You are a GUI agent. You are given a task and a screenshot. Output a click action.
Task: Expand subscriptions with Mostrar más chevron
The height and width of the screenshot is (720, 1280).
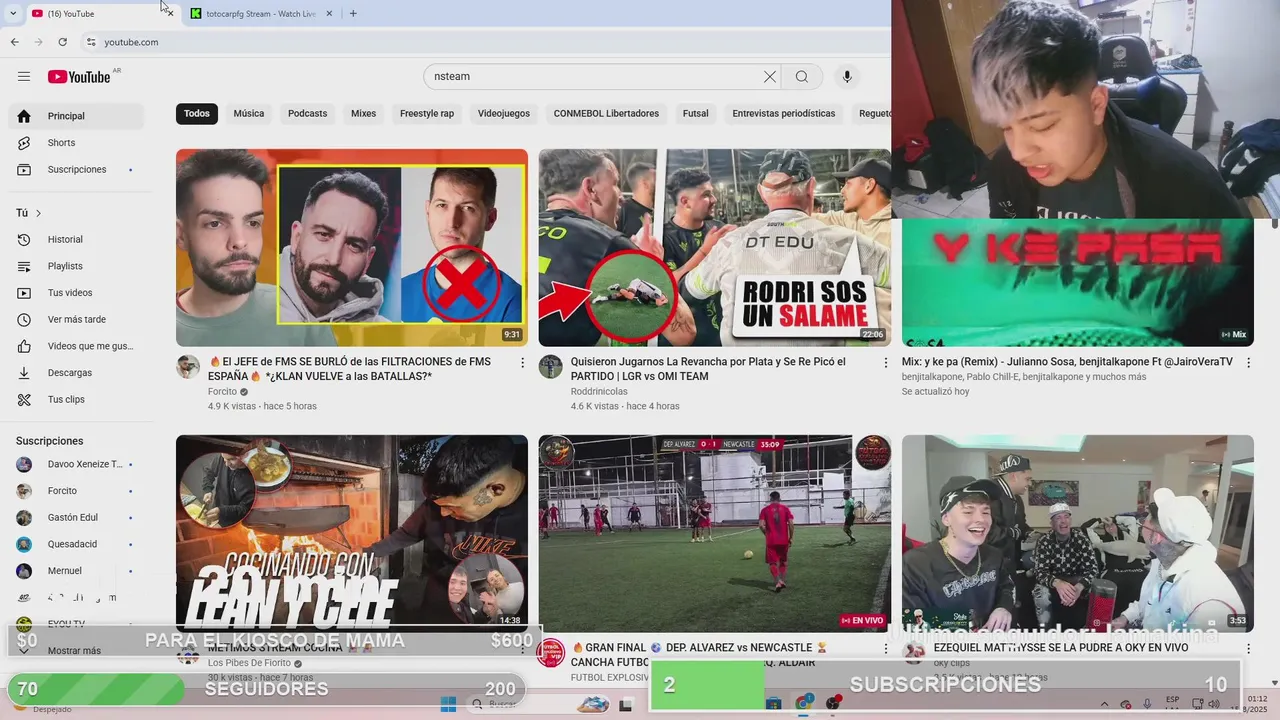(x=24, y=650)
